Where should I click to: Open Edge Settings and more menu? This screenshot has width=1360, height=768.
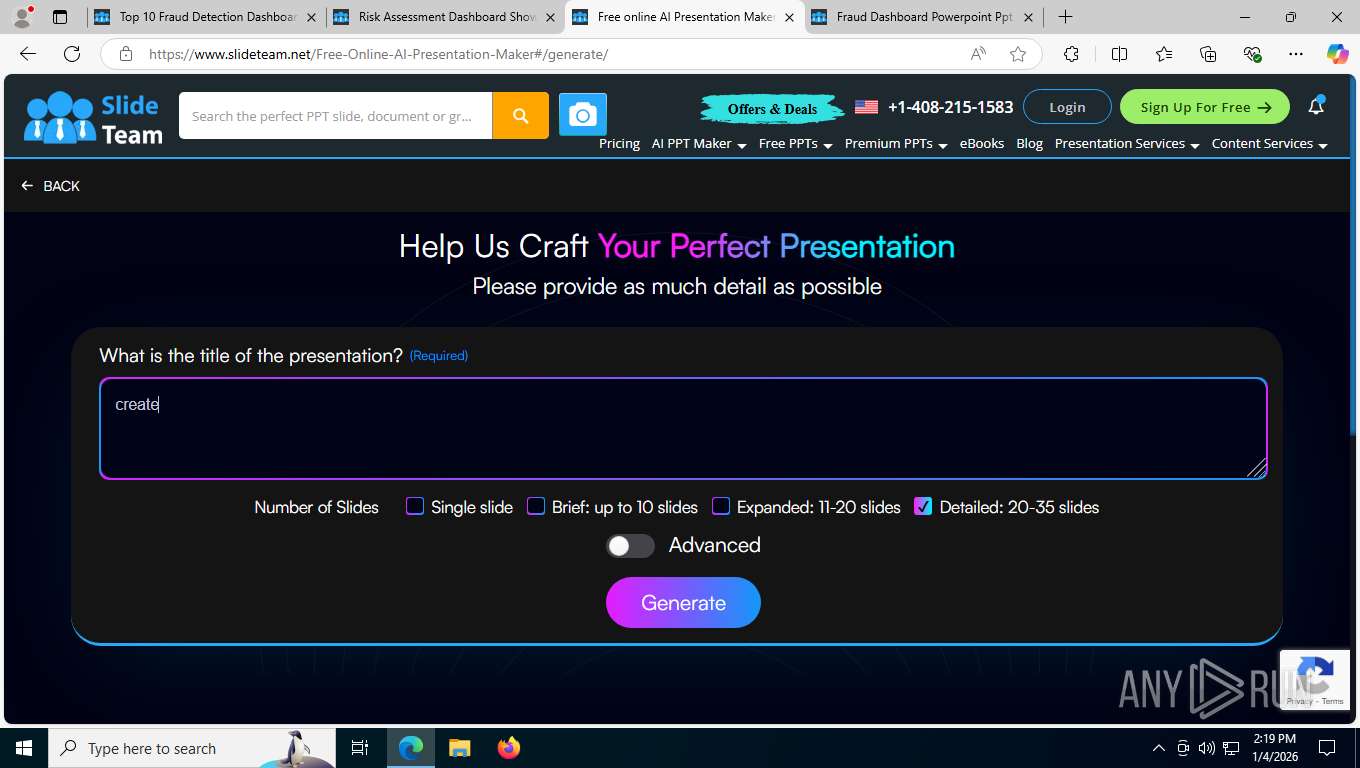pos(1296,54)
